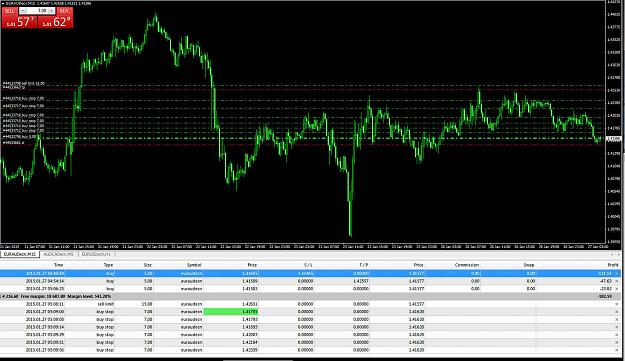625x361 pixels.
Task: Focus the lot volume field showing 7.00
Action: point(37,11)
